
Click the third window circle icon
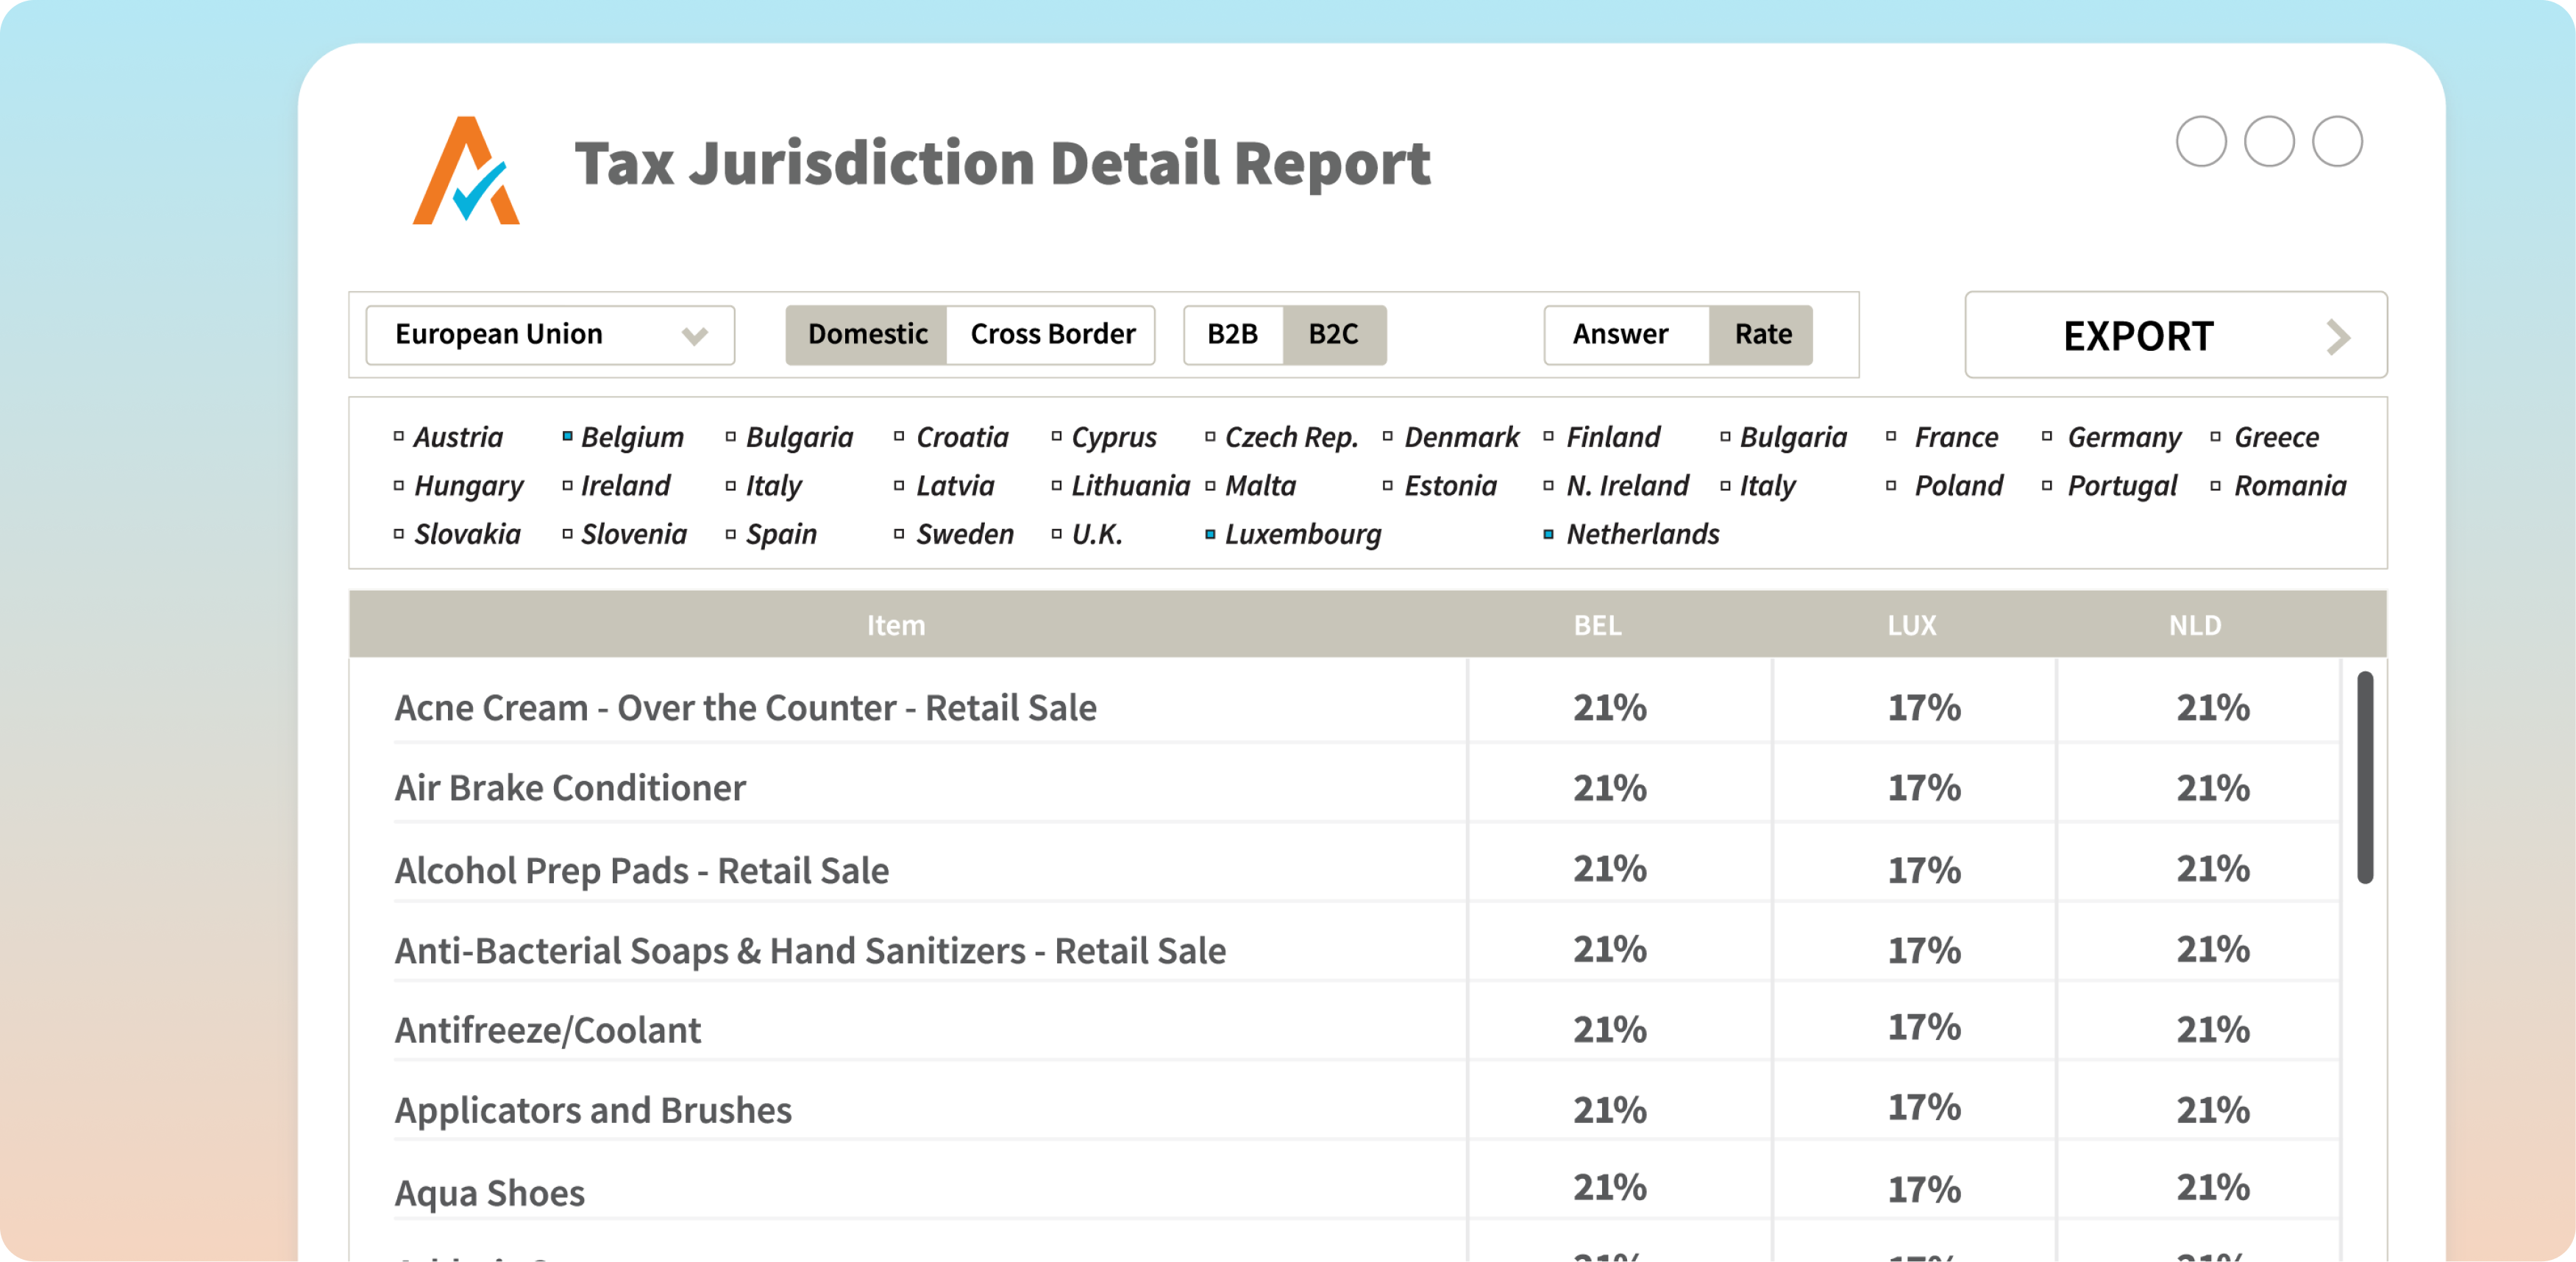[2336, 142]
